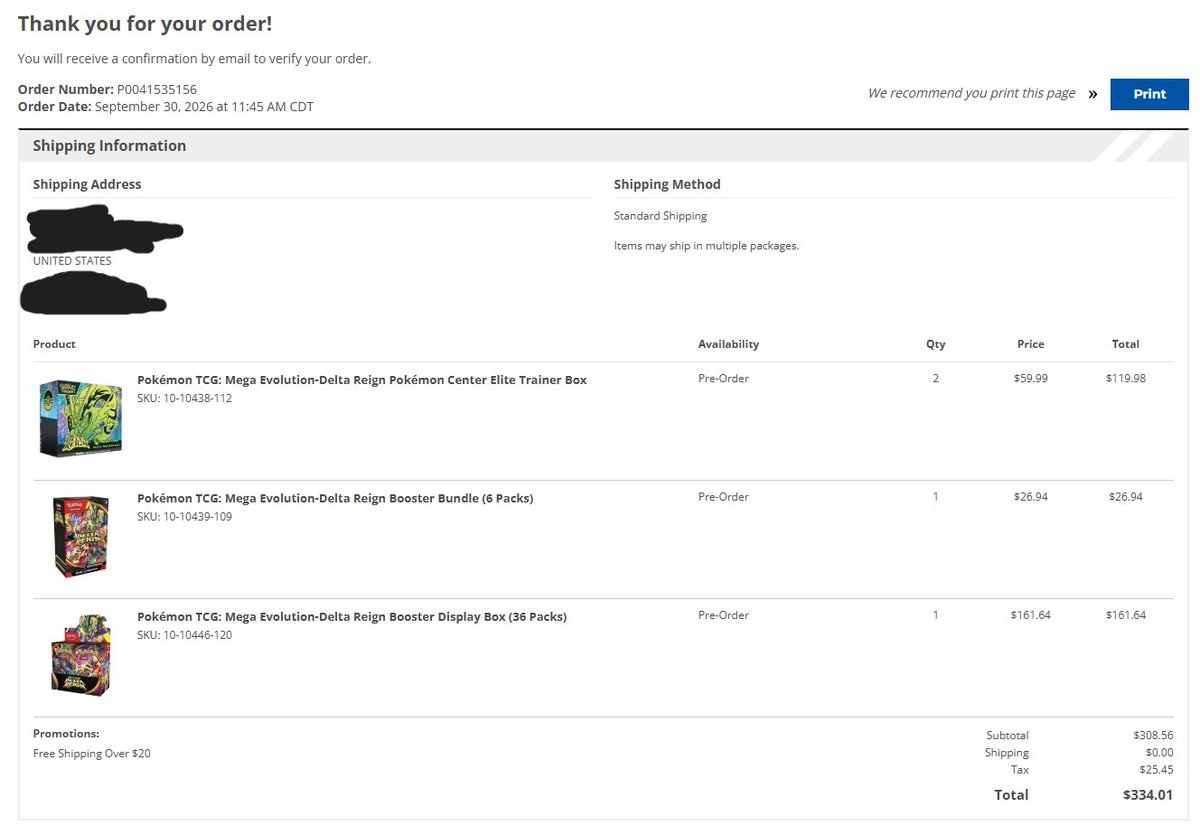Open the Booster Display Box product thumbnail
The image size is (1200, 835).
pos(80,655)
